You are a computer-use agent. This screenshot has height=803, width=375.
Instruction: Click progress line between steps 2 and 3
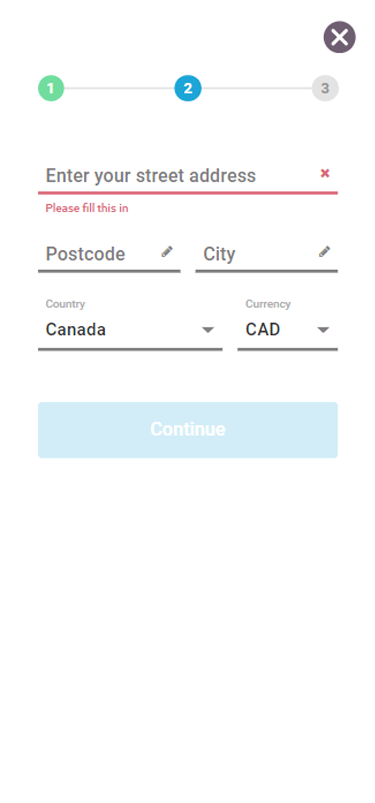[x=256, y=88]
